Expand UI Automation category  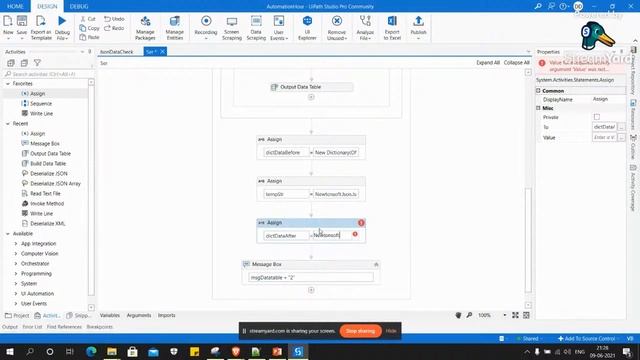click(16, 294)
